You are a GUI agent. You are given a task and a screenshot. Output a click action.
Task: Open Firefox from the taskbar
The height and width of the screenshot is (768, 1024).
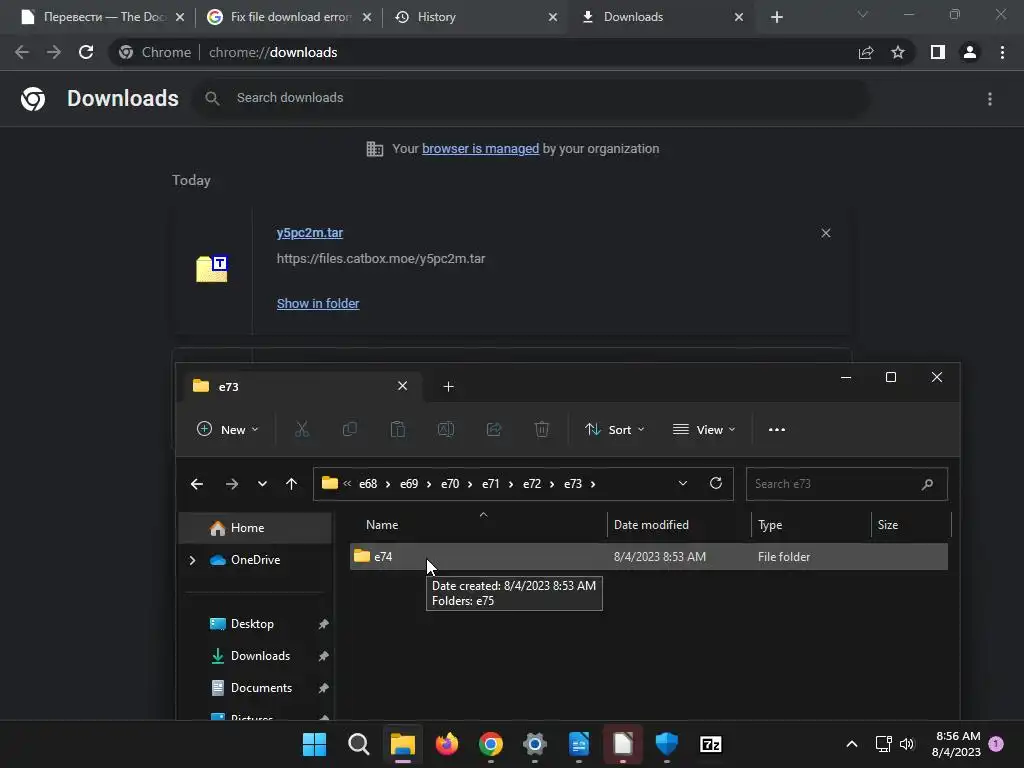[447, 744]
